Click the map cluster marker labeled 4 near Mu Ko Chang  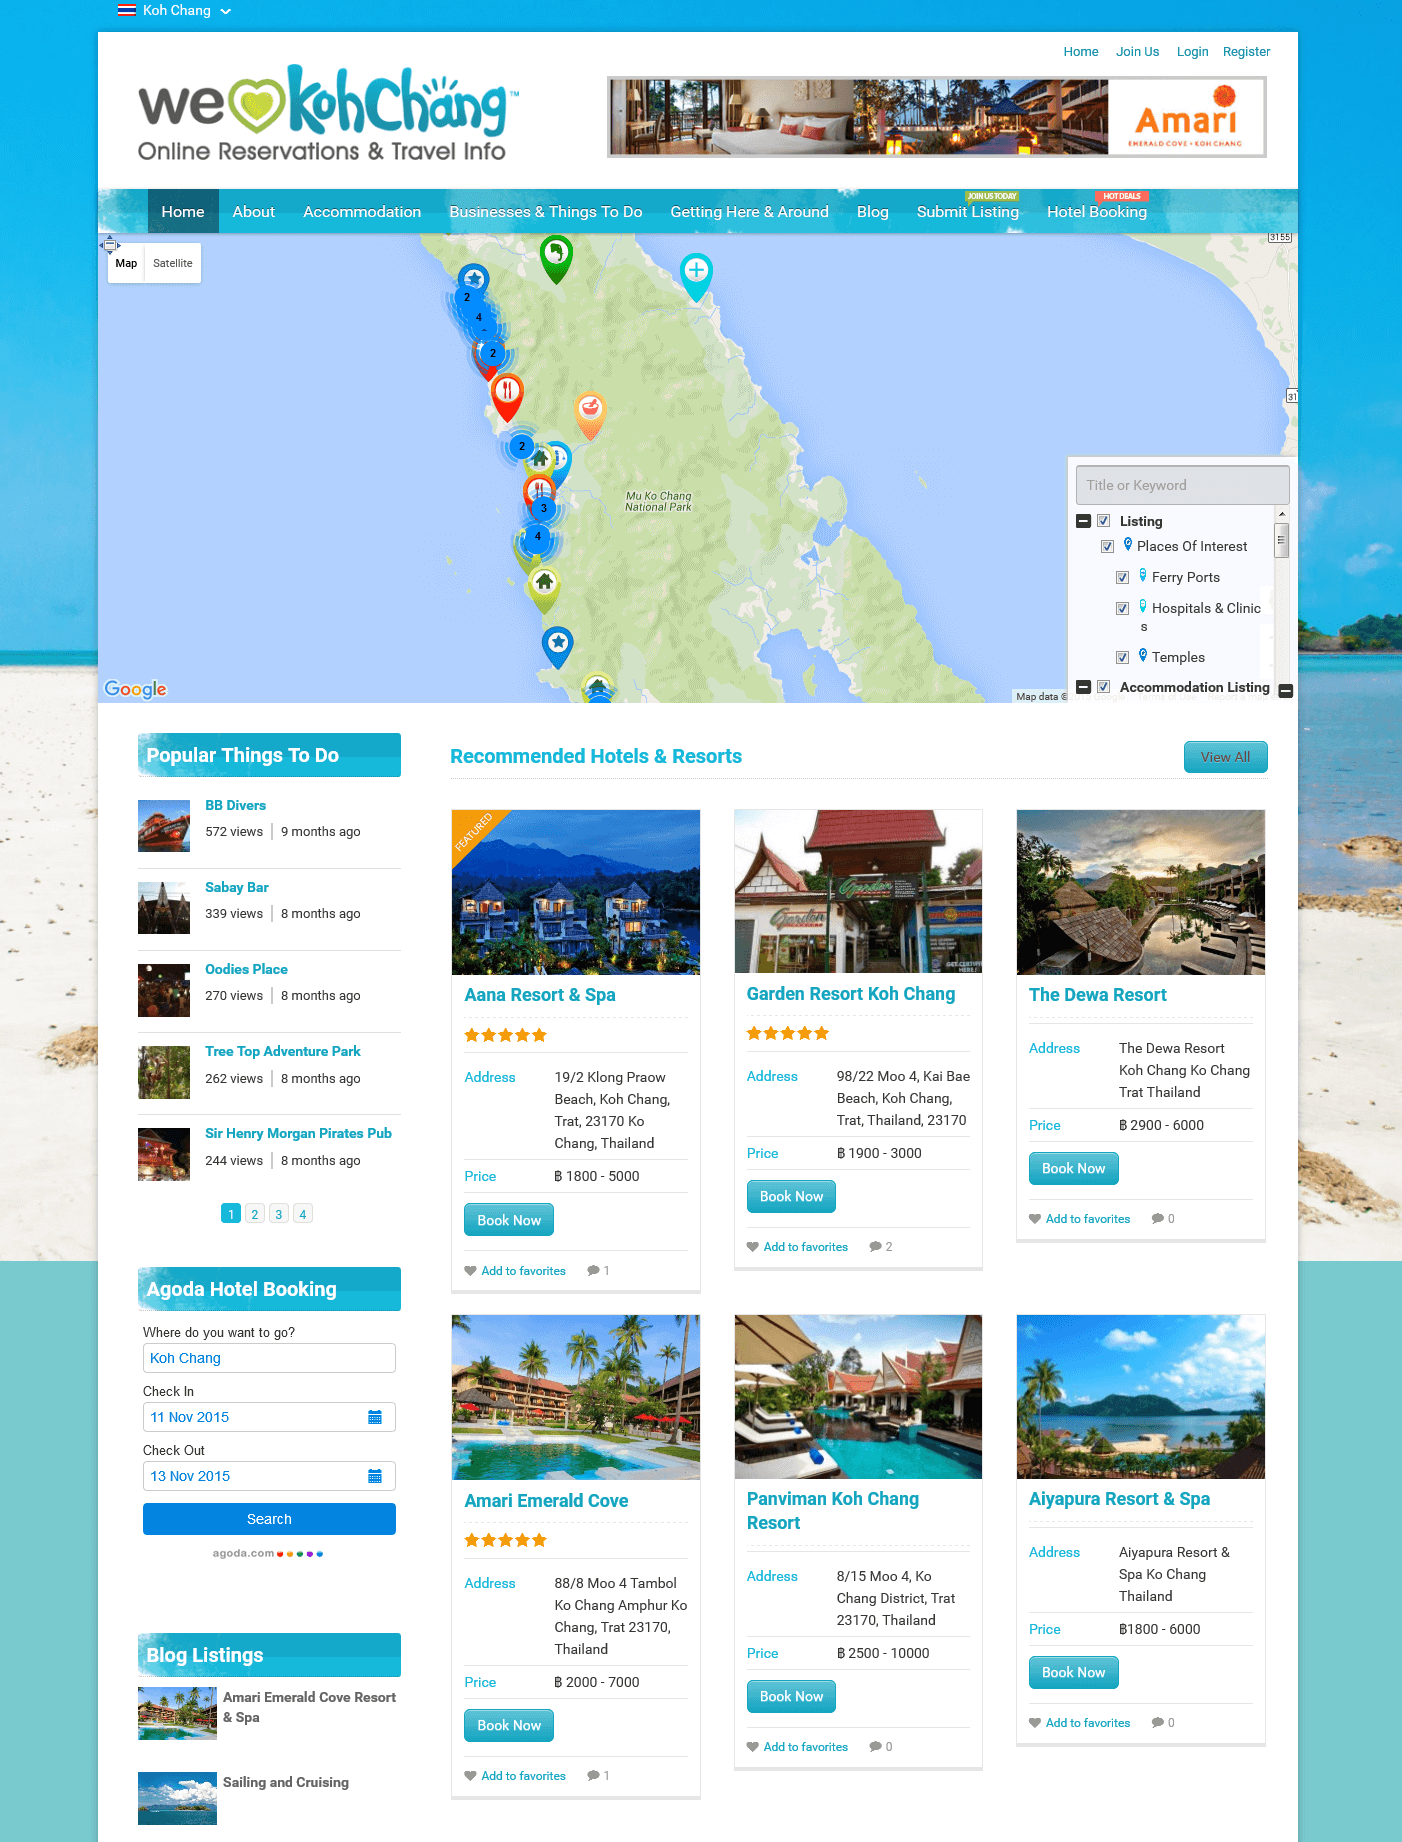pyautogui.click(x=537, y=537)
